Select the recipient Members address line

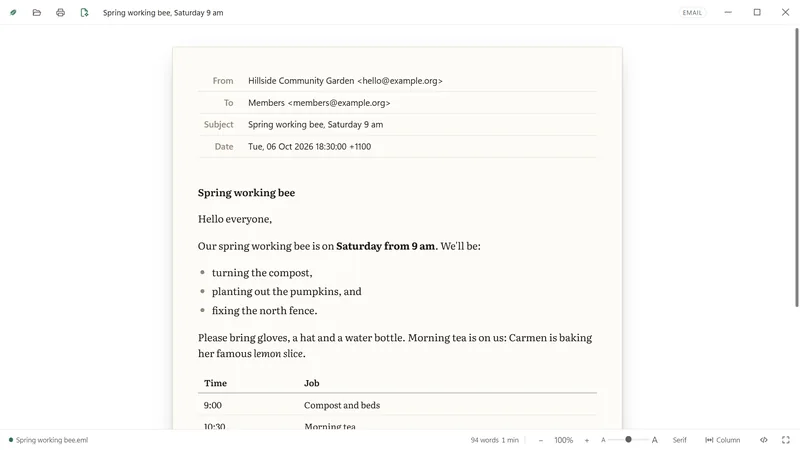pyautogui.click(x=319, y=103)
